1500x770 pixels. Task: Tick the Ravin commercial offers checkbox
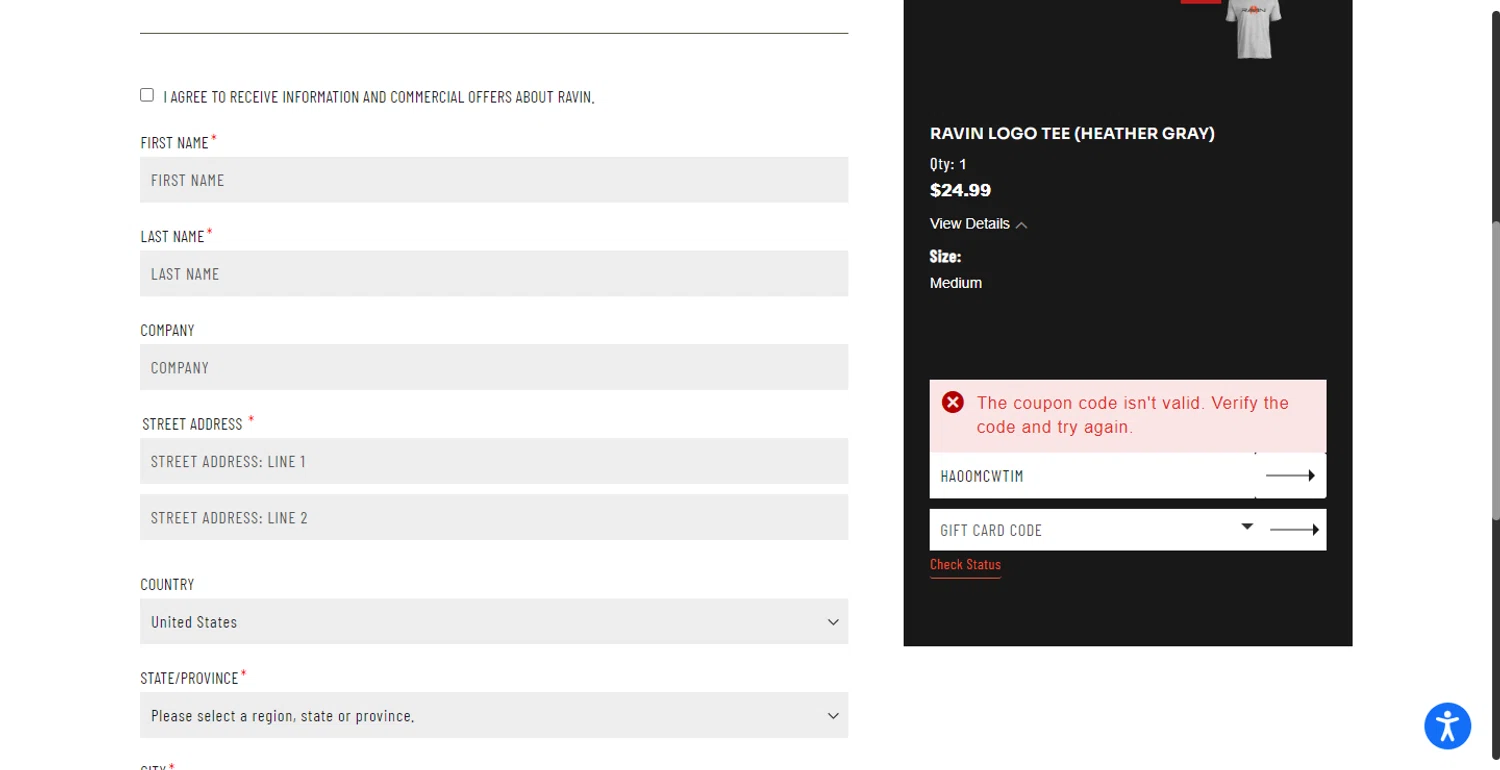coord(147,95)
